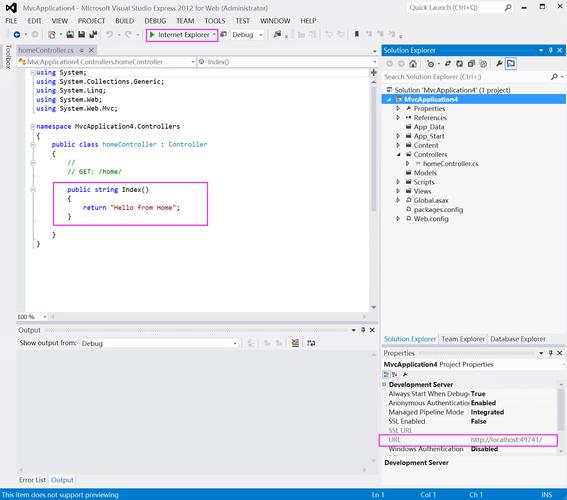Image resolution: width=567 pixels, height=500 pixels.
Task: Toggle the homeController.cs tab pin
Action: 82,50
